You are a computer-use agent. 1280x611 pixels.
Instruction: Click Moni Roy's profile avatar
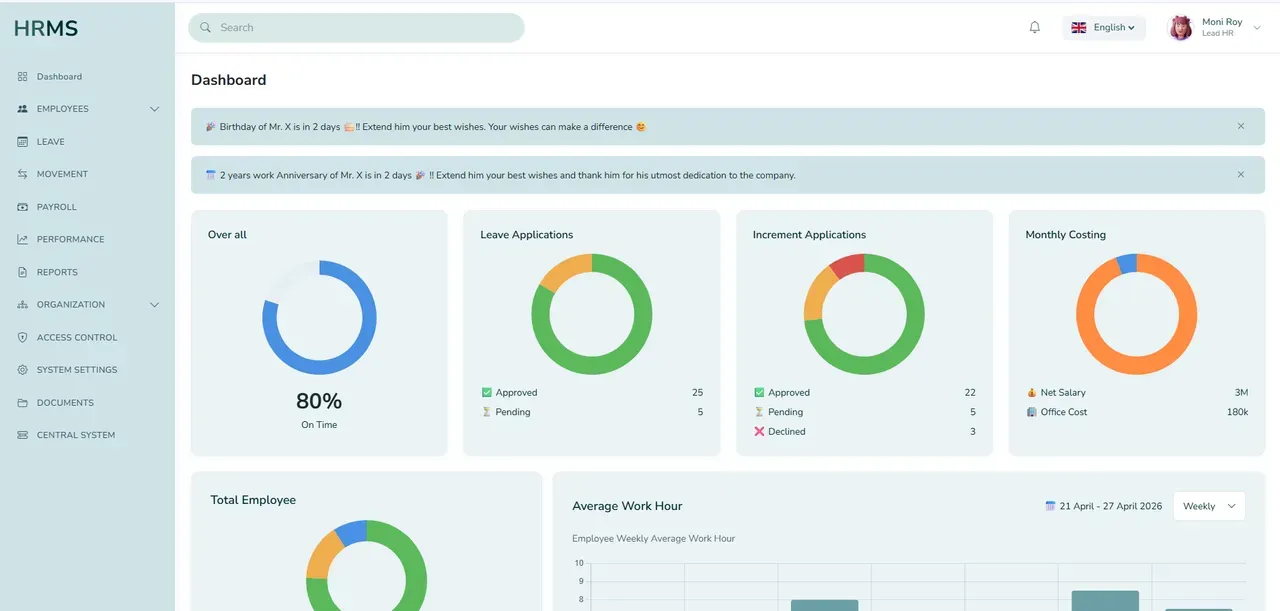pyautogui.click(x=1181, y=28)
